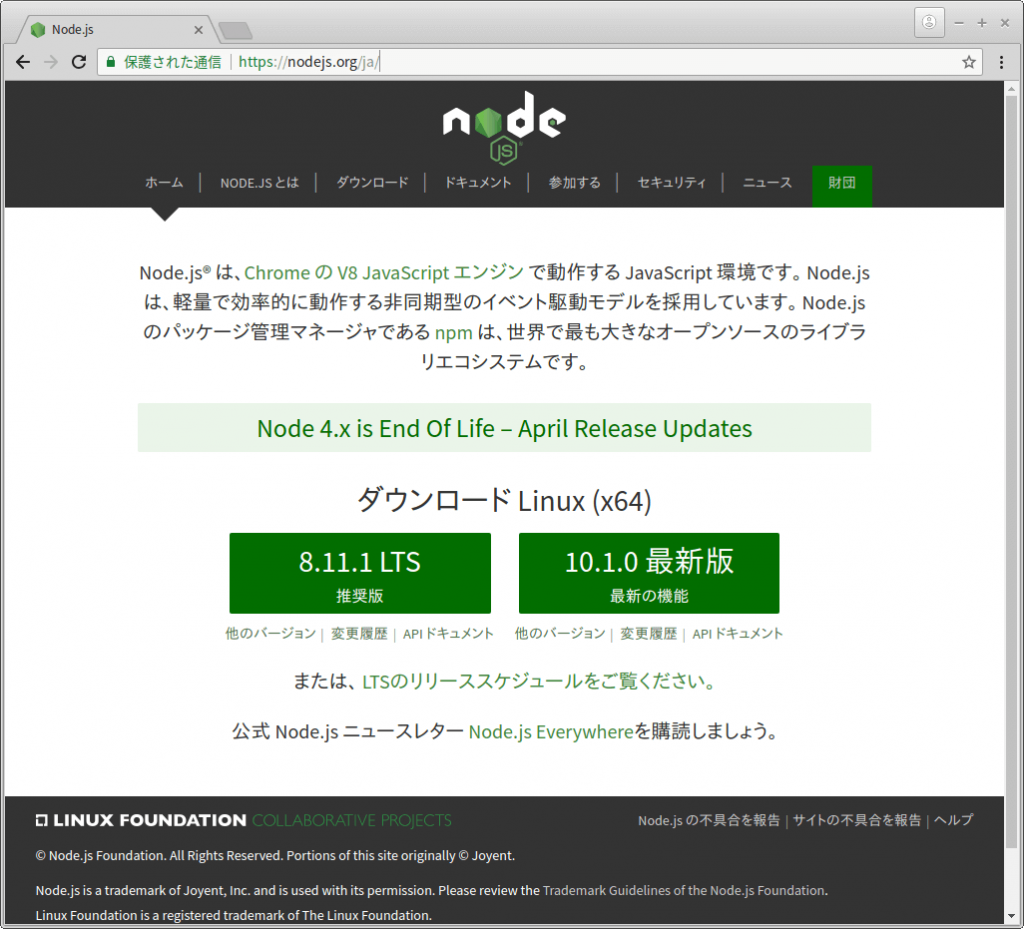Select the Node.js browser tab

pos(118,30)
